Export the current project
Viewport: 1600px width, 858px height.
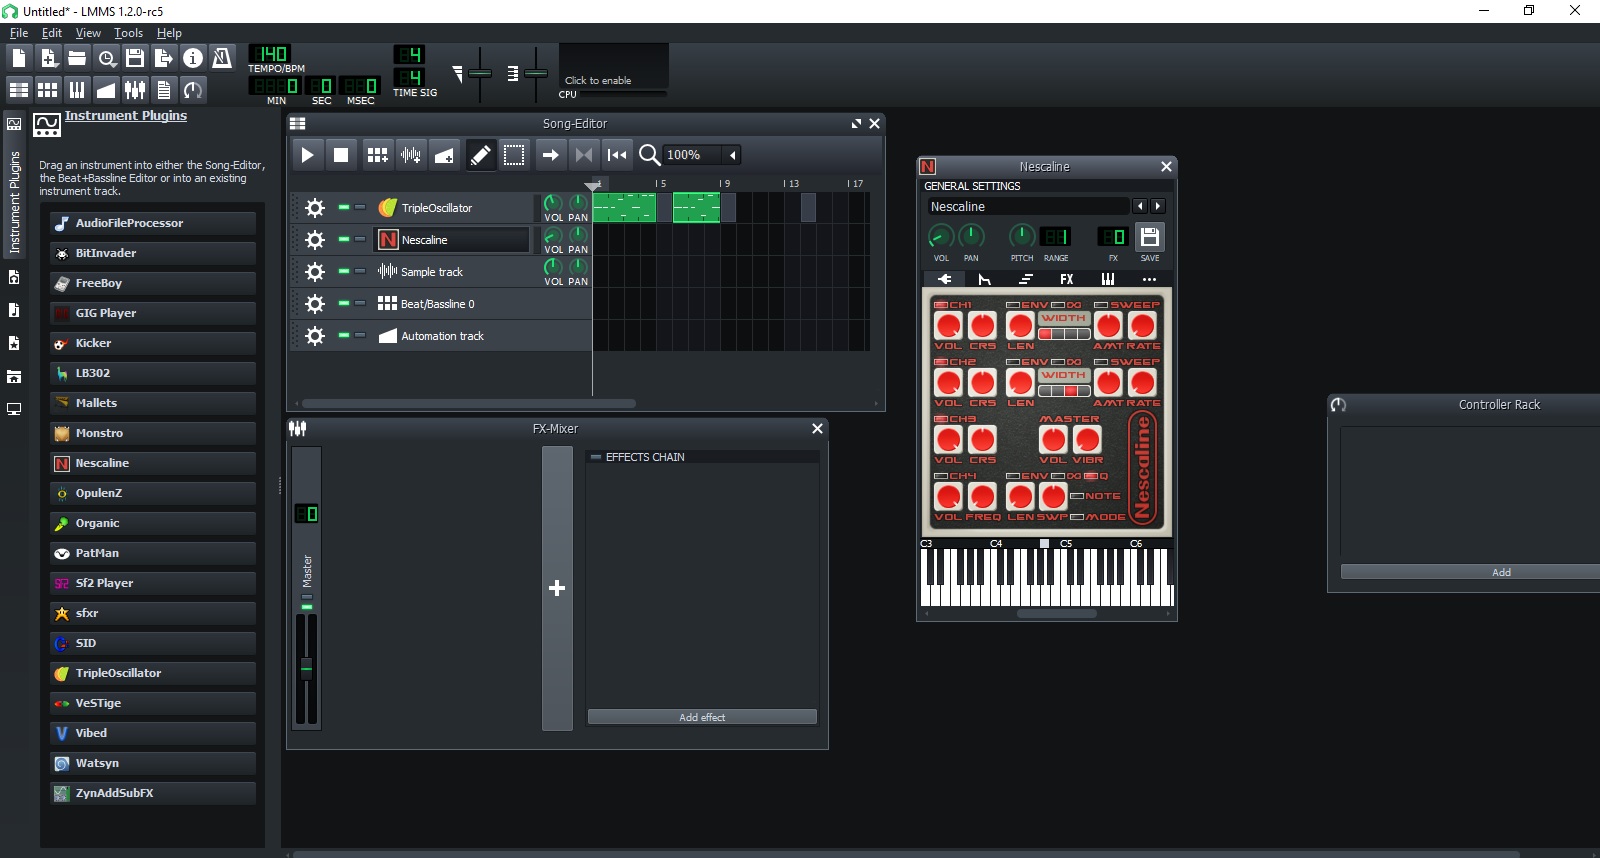[x=164, y=58]
